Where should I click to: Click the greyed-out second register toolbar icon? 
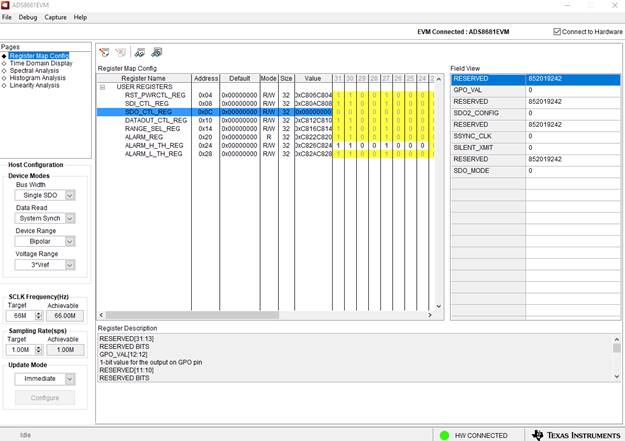(x=120, y=52)
